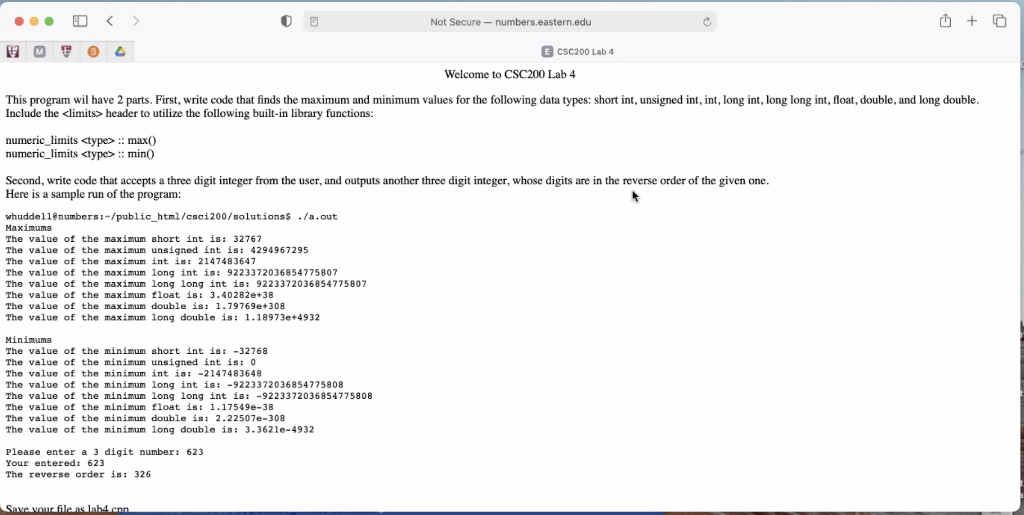Click the minimum short int -32768 line

(136, 351)
